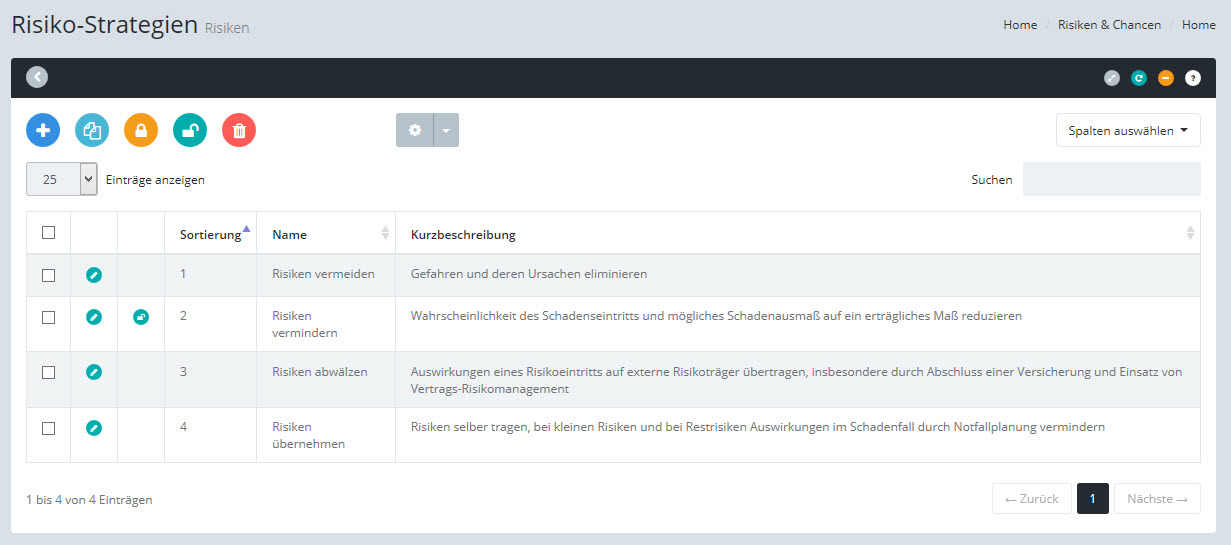Open the 'Spalten auswählen' dropdown
This screenshot has height=545, width=1231.
pyautogui.click(x=1128, y=130)
